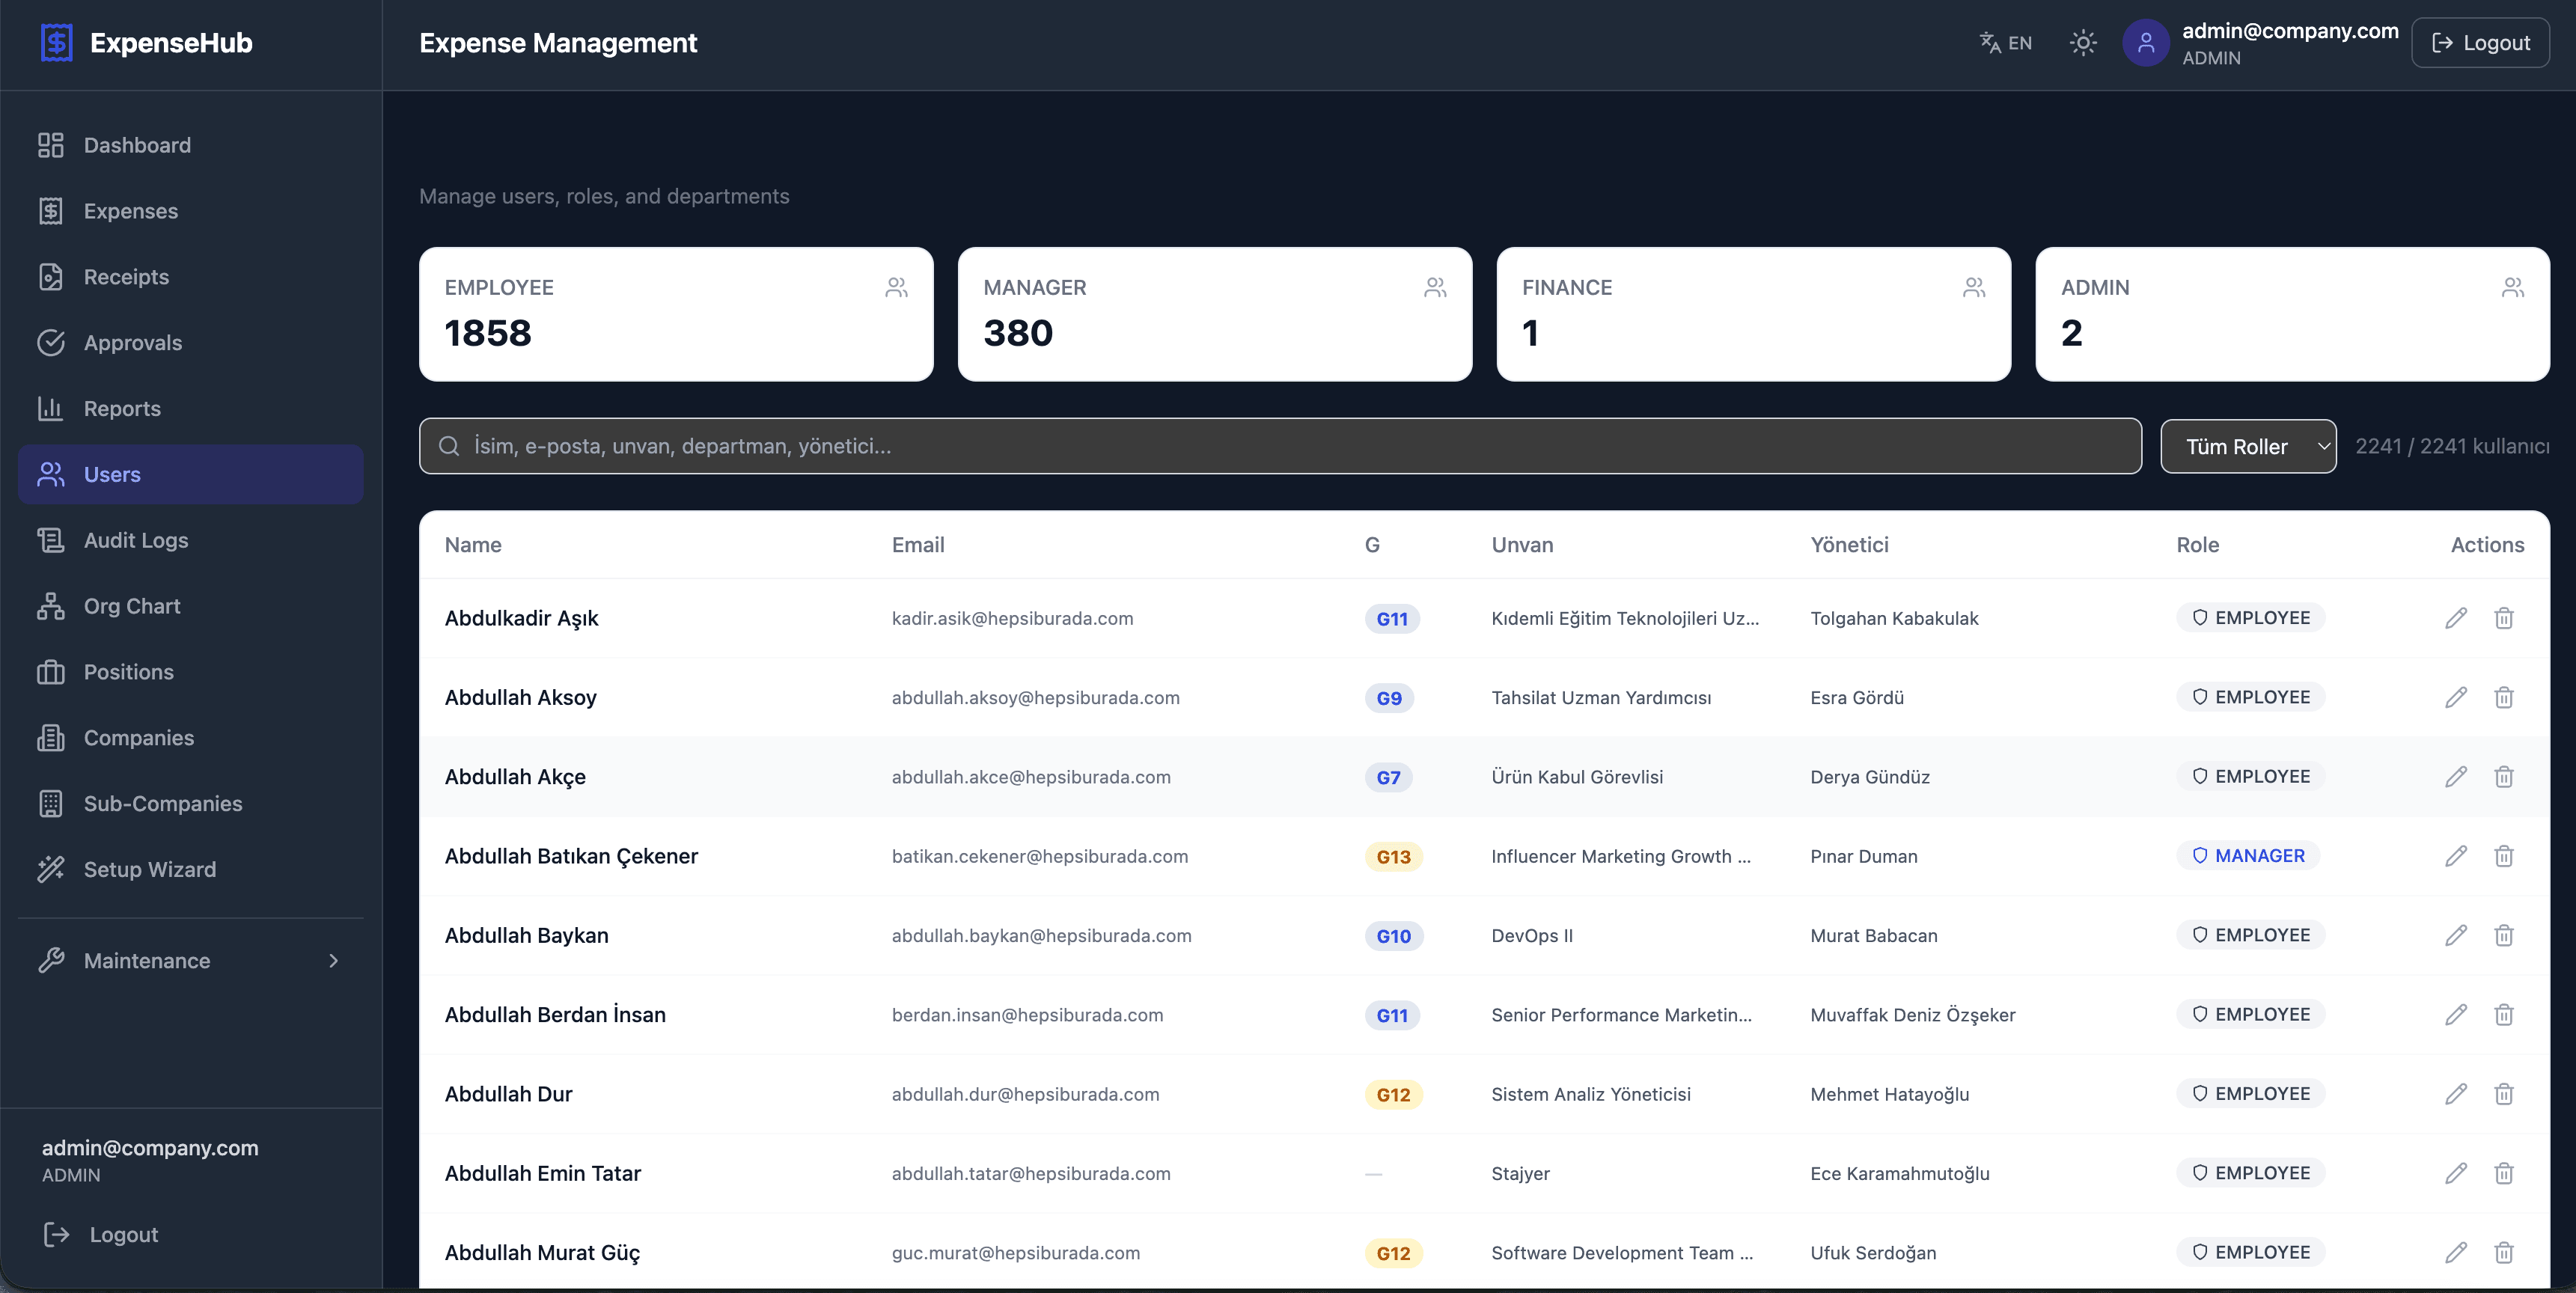2576x1293 pixels.
Task: Edit user Abdullah Akçe
Action: pos(2456,777)
